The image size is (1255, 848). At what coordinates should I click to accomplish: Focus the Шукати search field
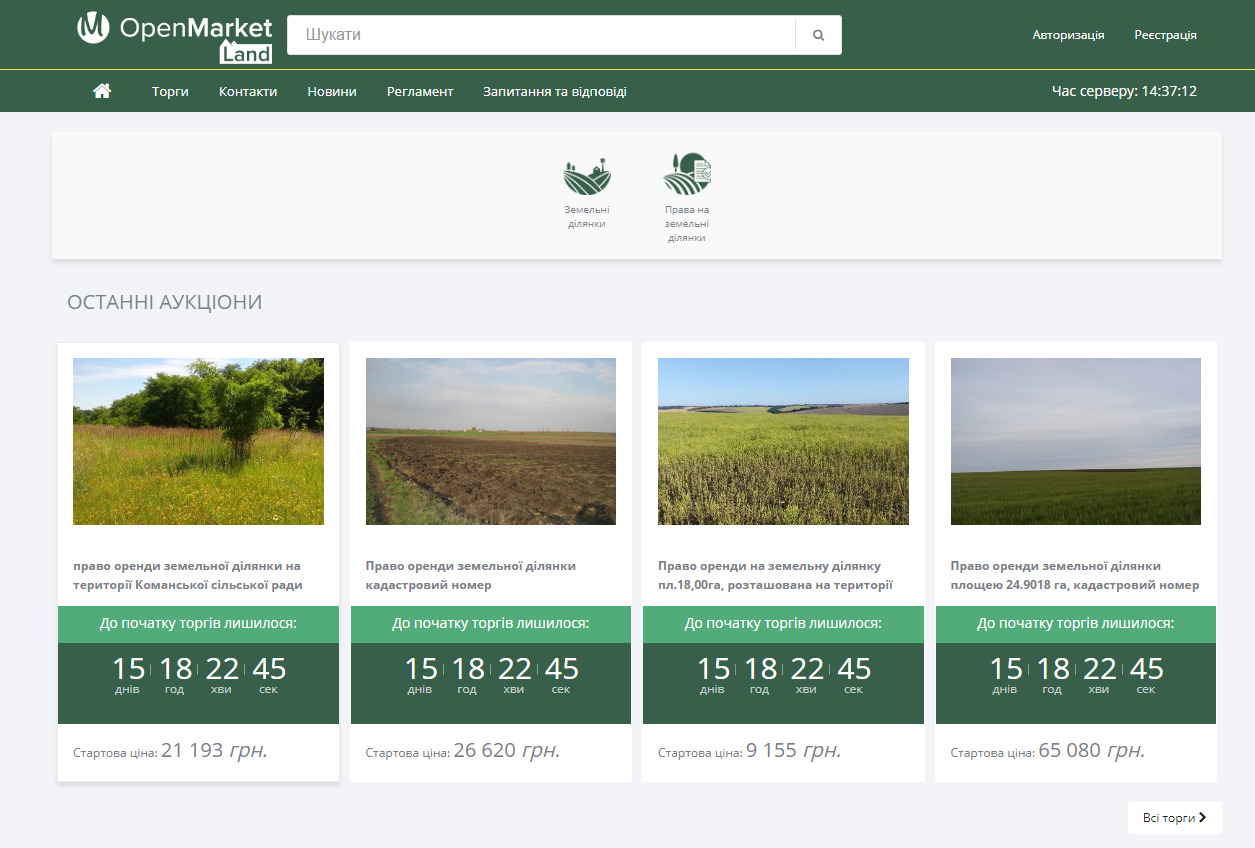point(541,35)
